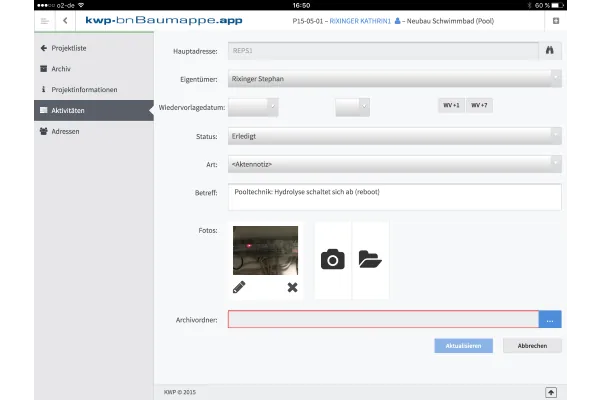600x400 pixels.
Task: Open the hamburger menu in header
Action: 44,20
